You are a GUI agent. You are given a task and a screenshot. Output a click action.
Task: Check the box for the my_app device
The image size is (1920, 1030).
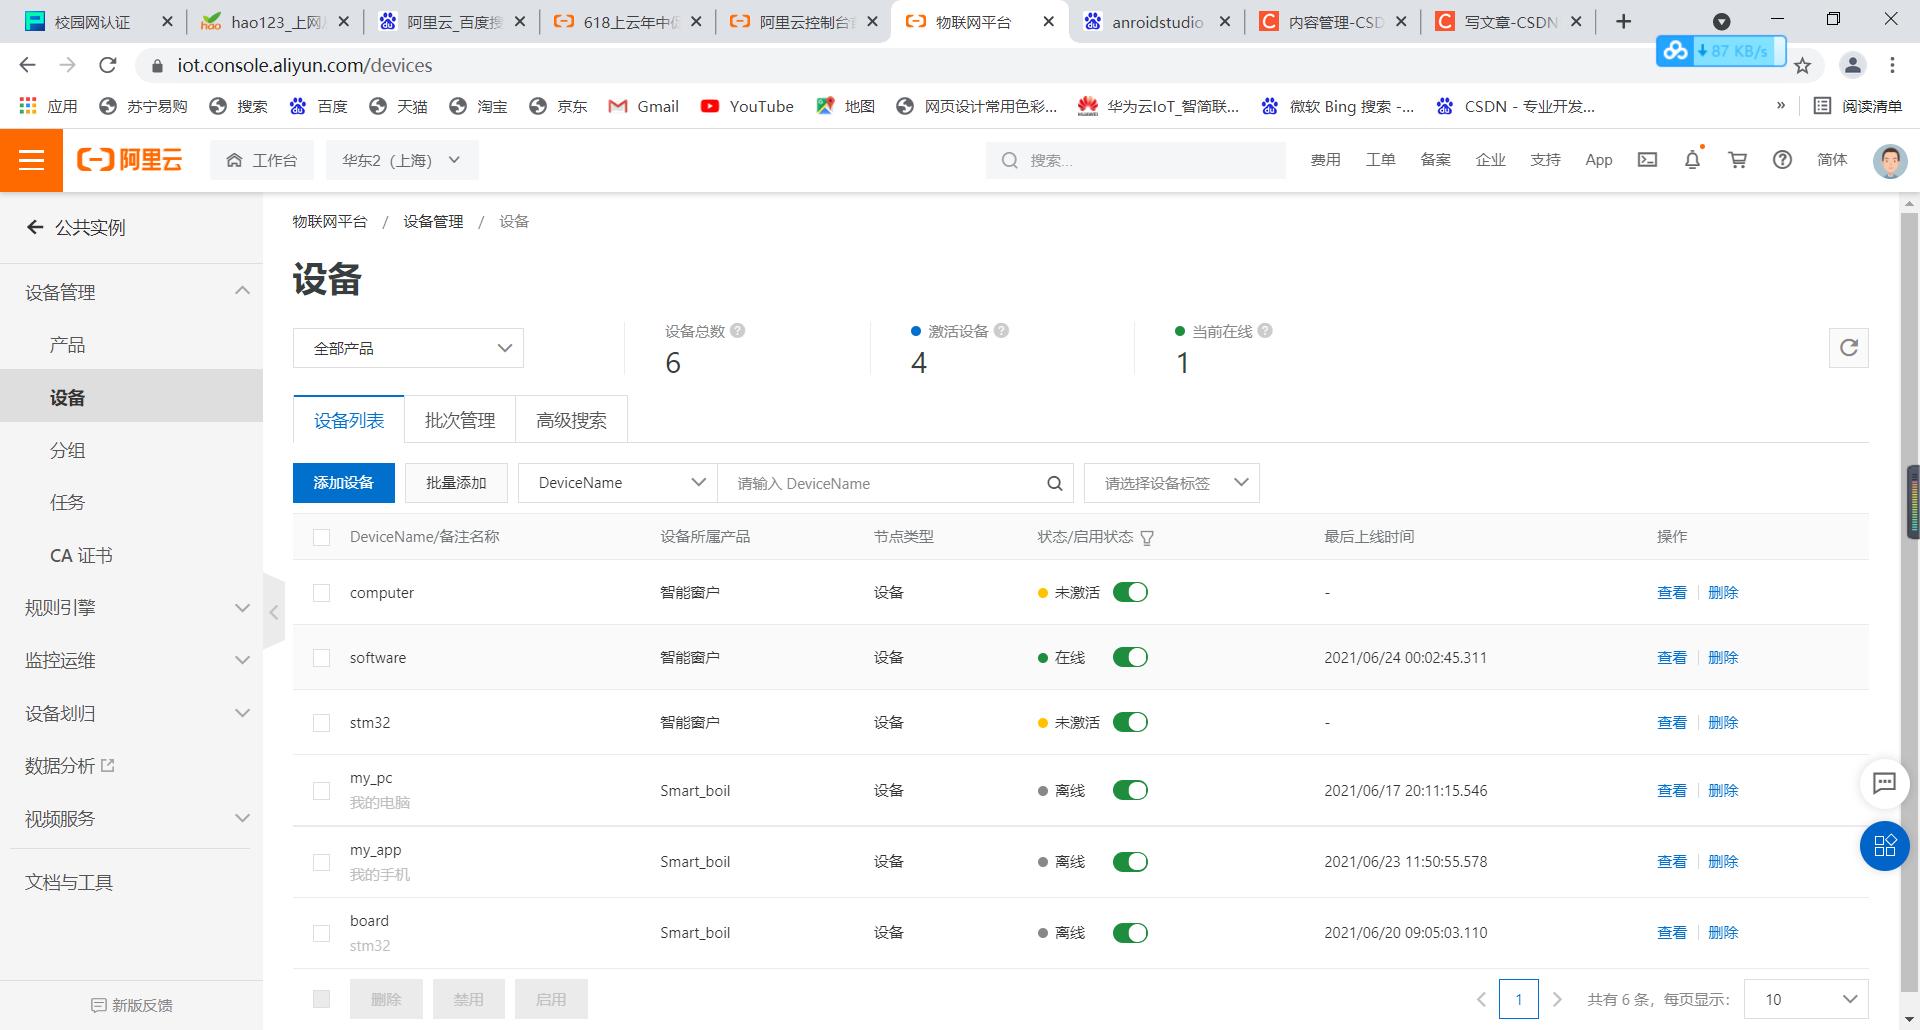321,862
